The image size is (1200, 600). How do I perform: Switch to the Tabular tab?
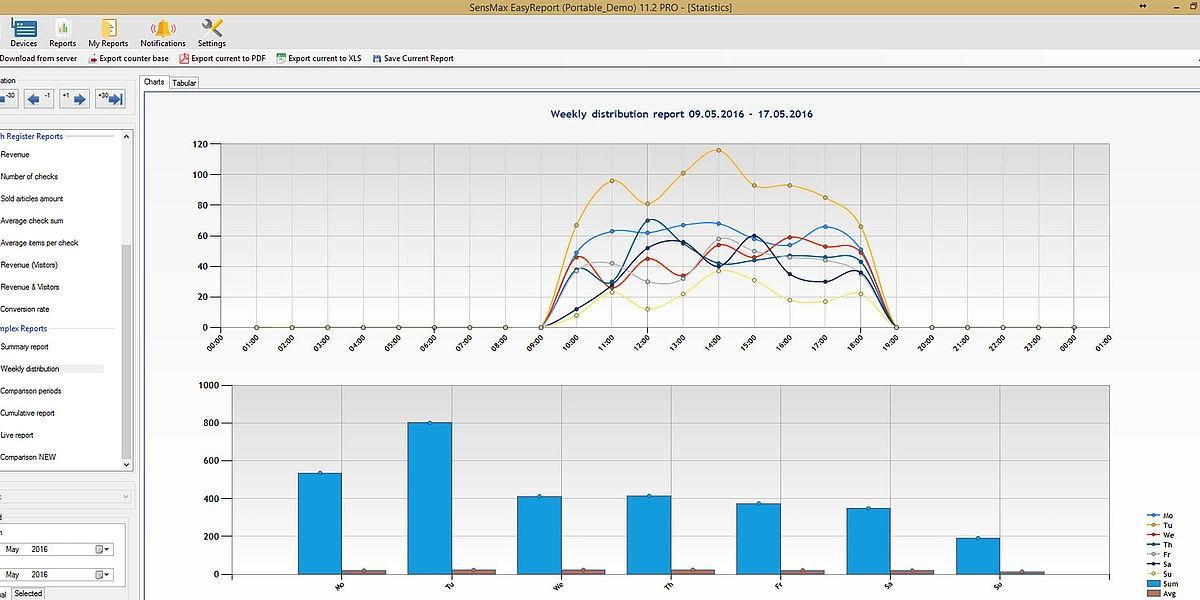pyautogui.click(x=184, y=83)
